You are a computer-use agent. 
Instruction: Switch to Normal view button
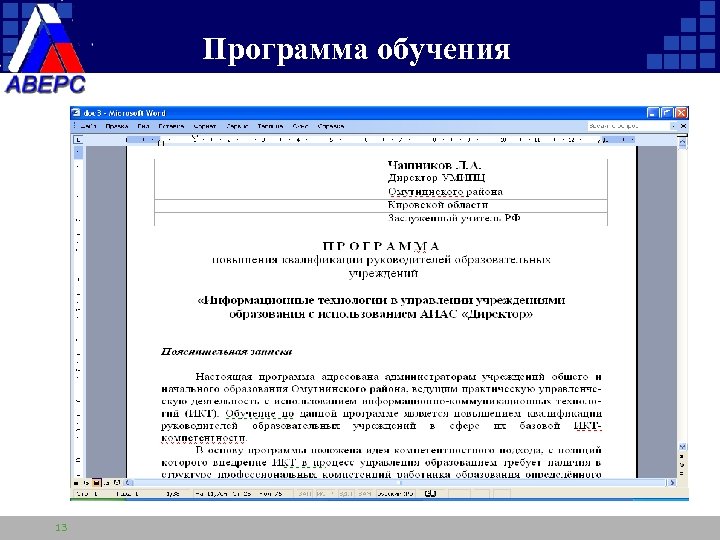(76, 483)
